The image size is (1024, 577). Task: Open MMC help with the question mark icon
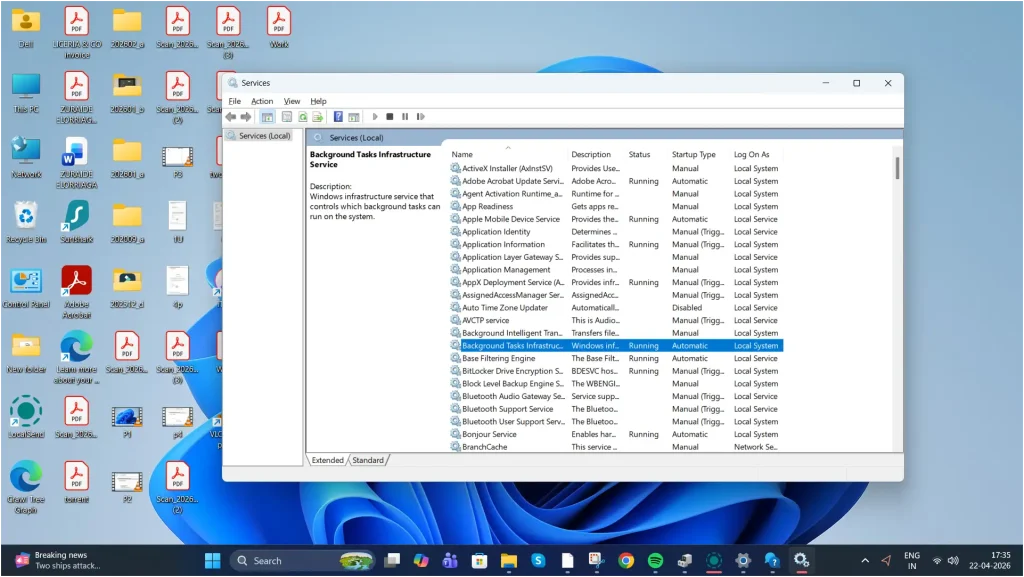tap(337, 116)
